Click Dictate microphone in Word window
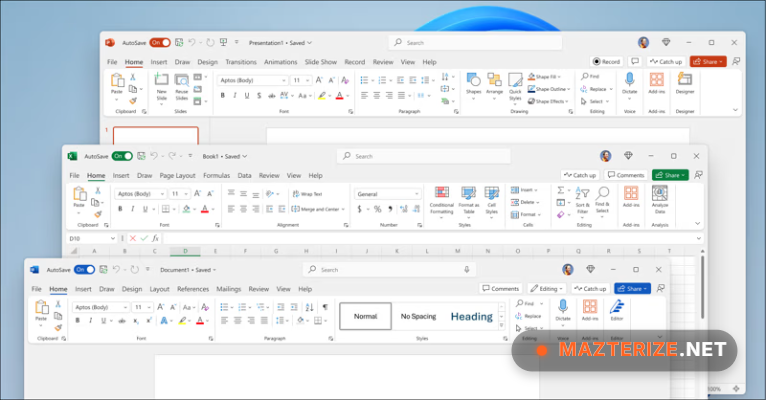Viewport: 766px width, 400px height. (x=563, y=310)
